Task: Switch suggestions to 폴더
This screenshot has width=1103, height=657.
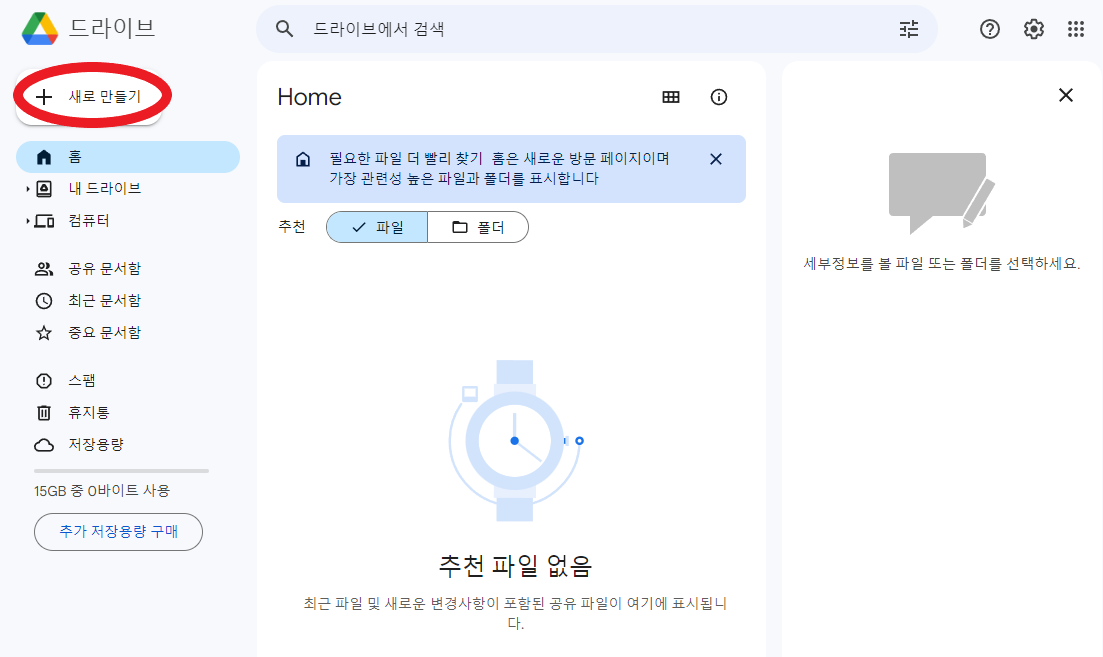Action: point(478,227)
